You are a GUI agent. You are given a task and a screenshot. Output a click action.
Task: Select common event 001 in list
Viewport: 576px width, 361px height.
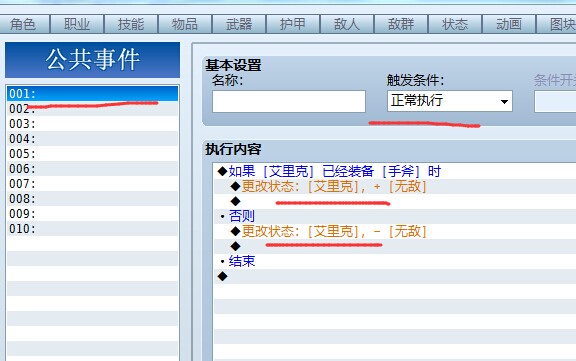click(93, 94)
